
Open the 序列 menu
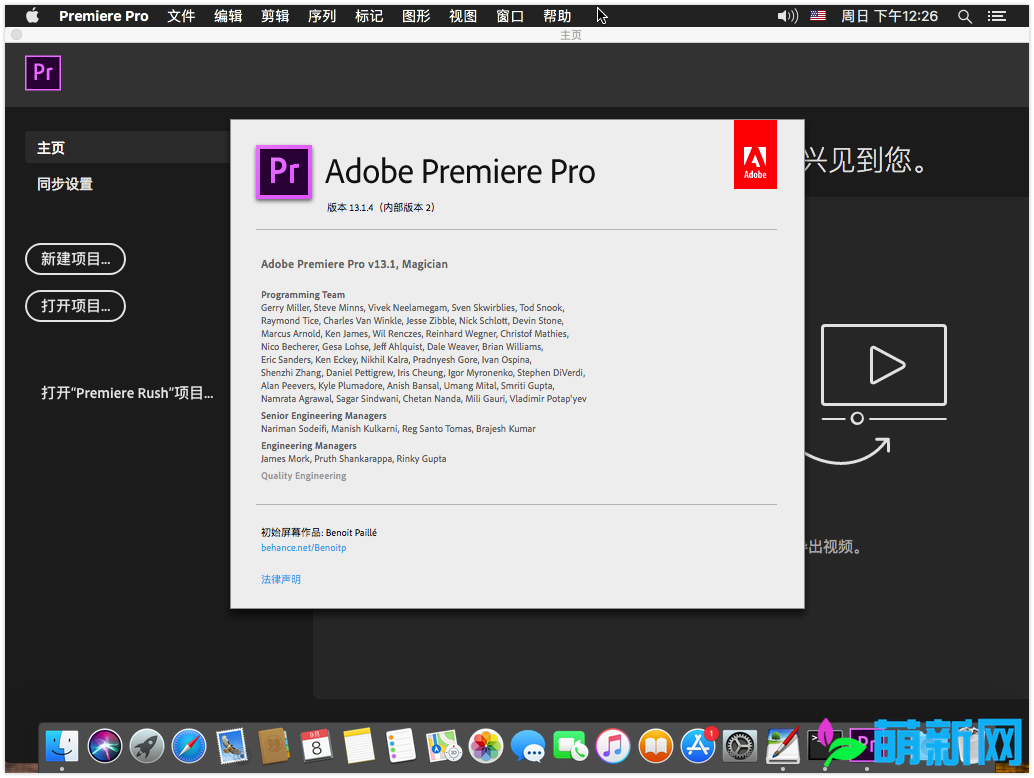322,16
